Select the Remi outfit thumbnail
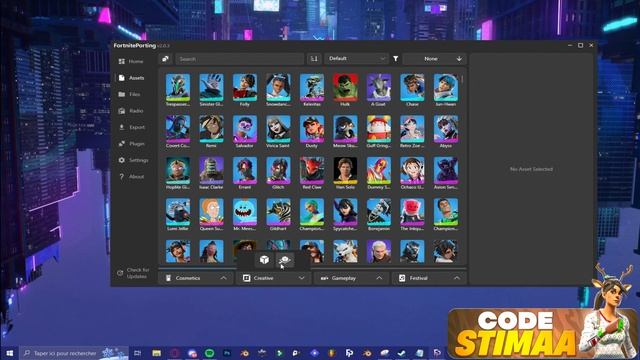 [x=211, y=129]
